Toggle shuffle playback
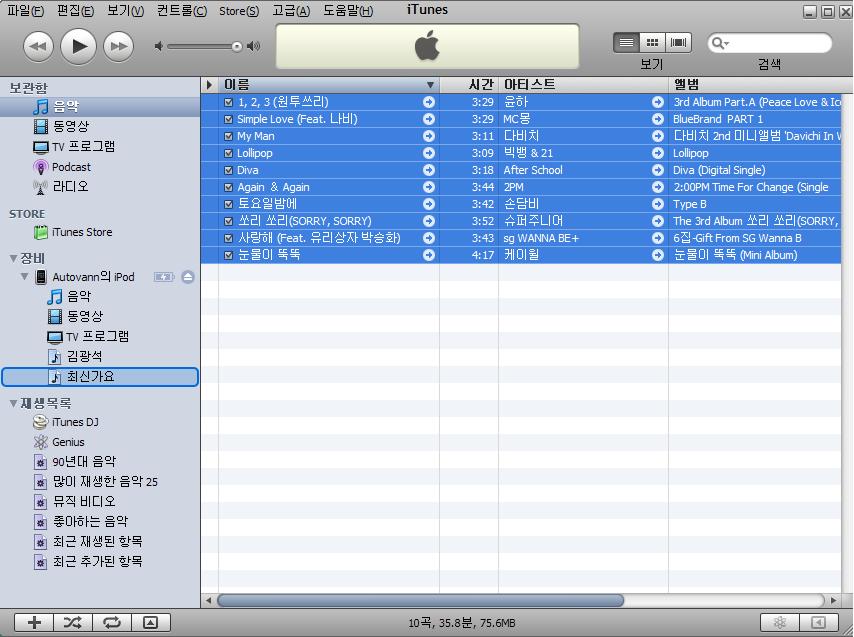The width and height of the screenshot is (854, 637). pyautogui.click(x=73, y=622)
